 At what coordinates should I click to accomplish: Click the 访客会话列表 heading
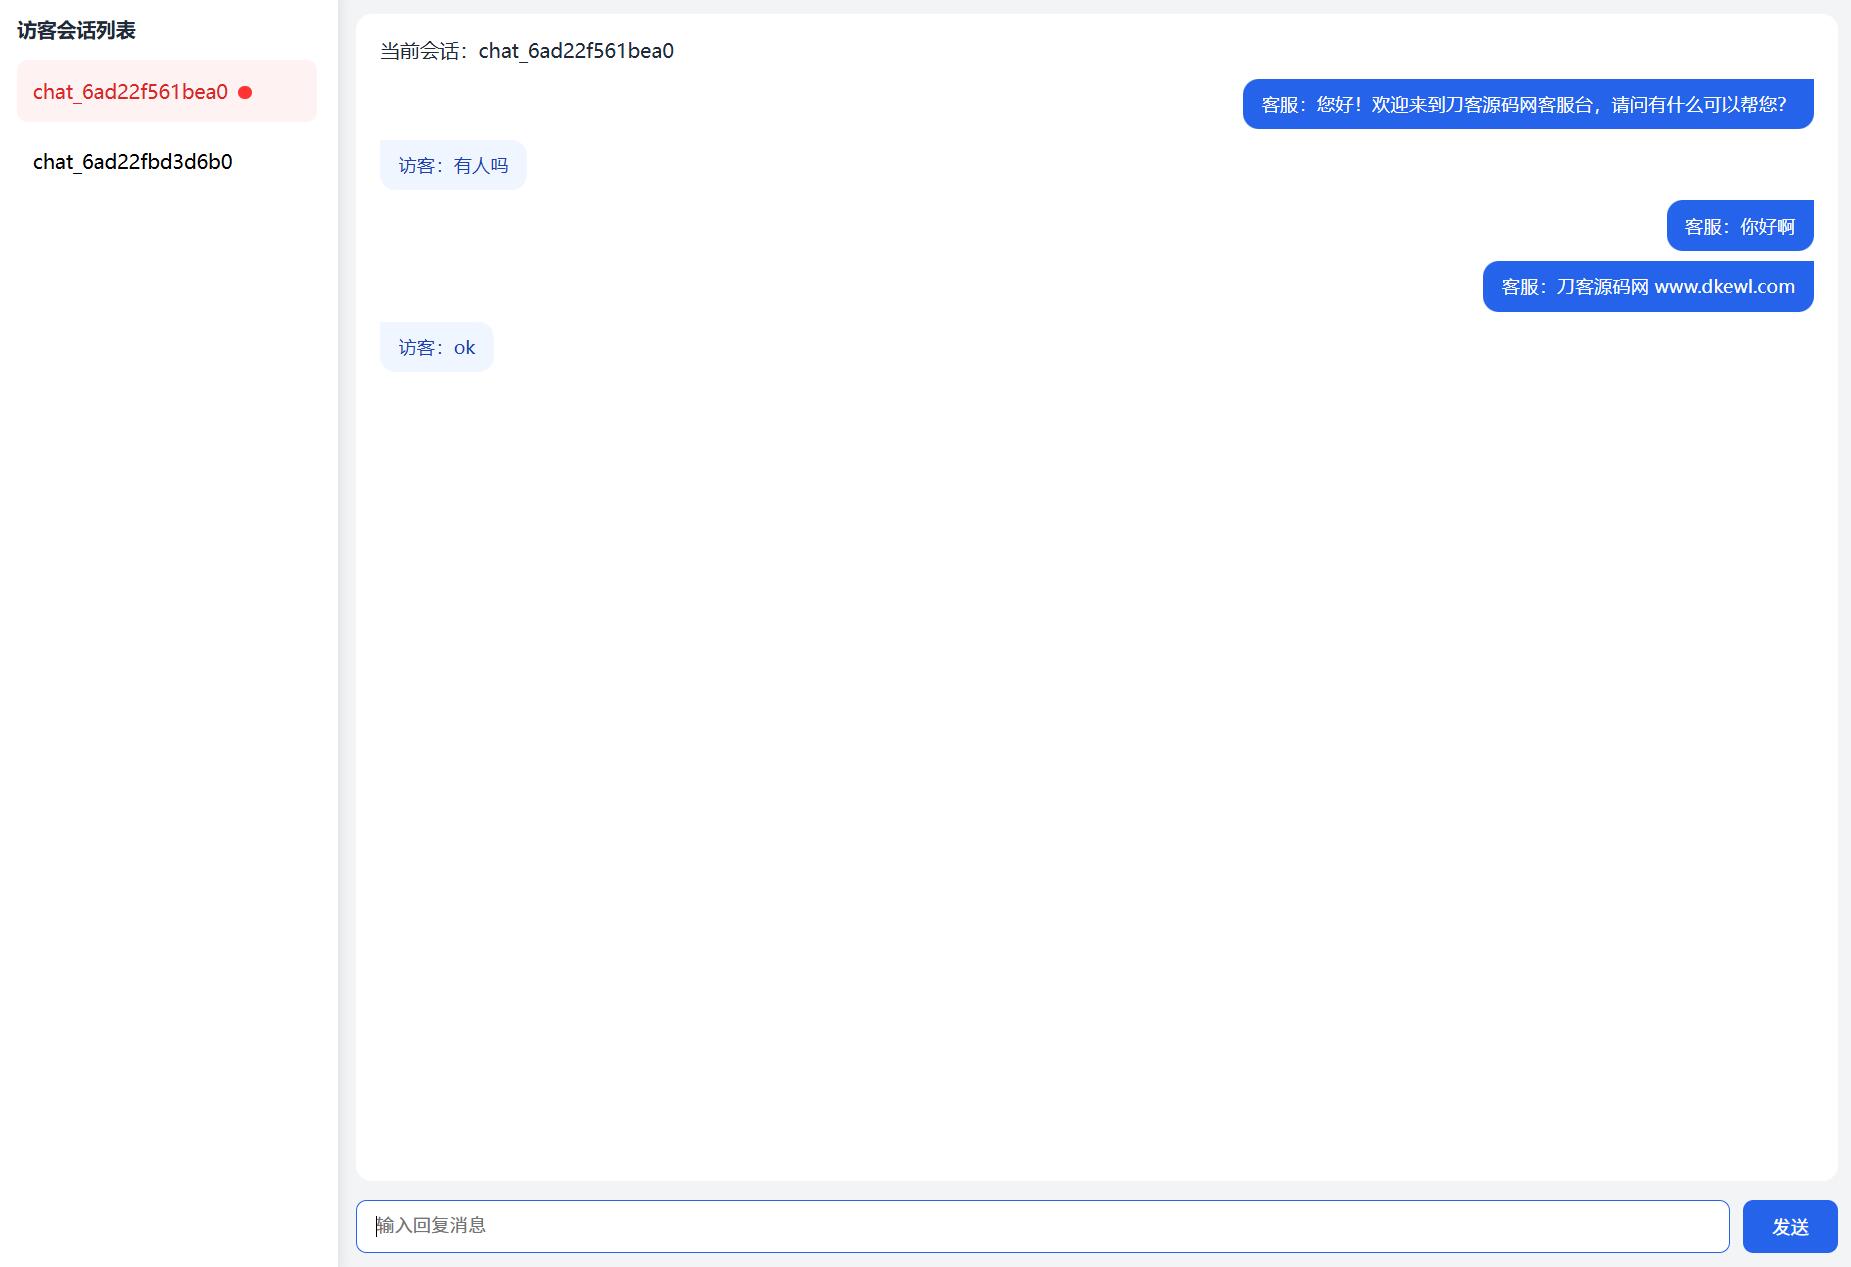[76, 31]
